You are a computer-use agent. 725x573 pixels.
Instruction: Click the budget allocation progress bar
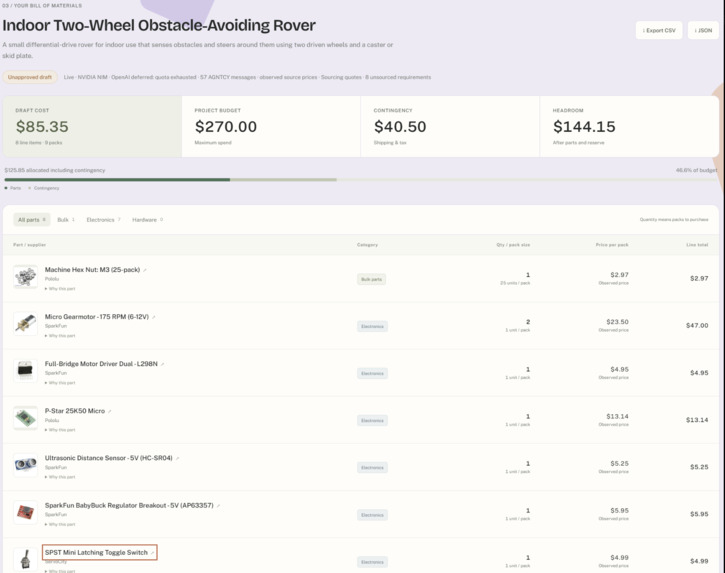pos(361,179)
